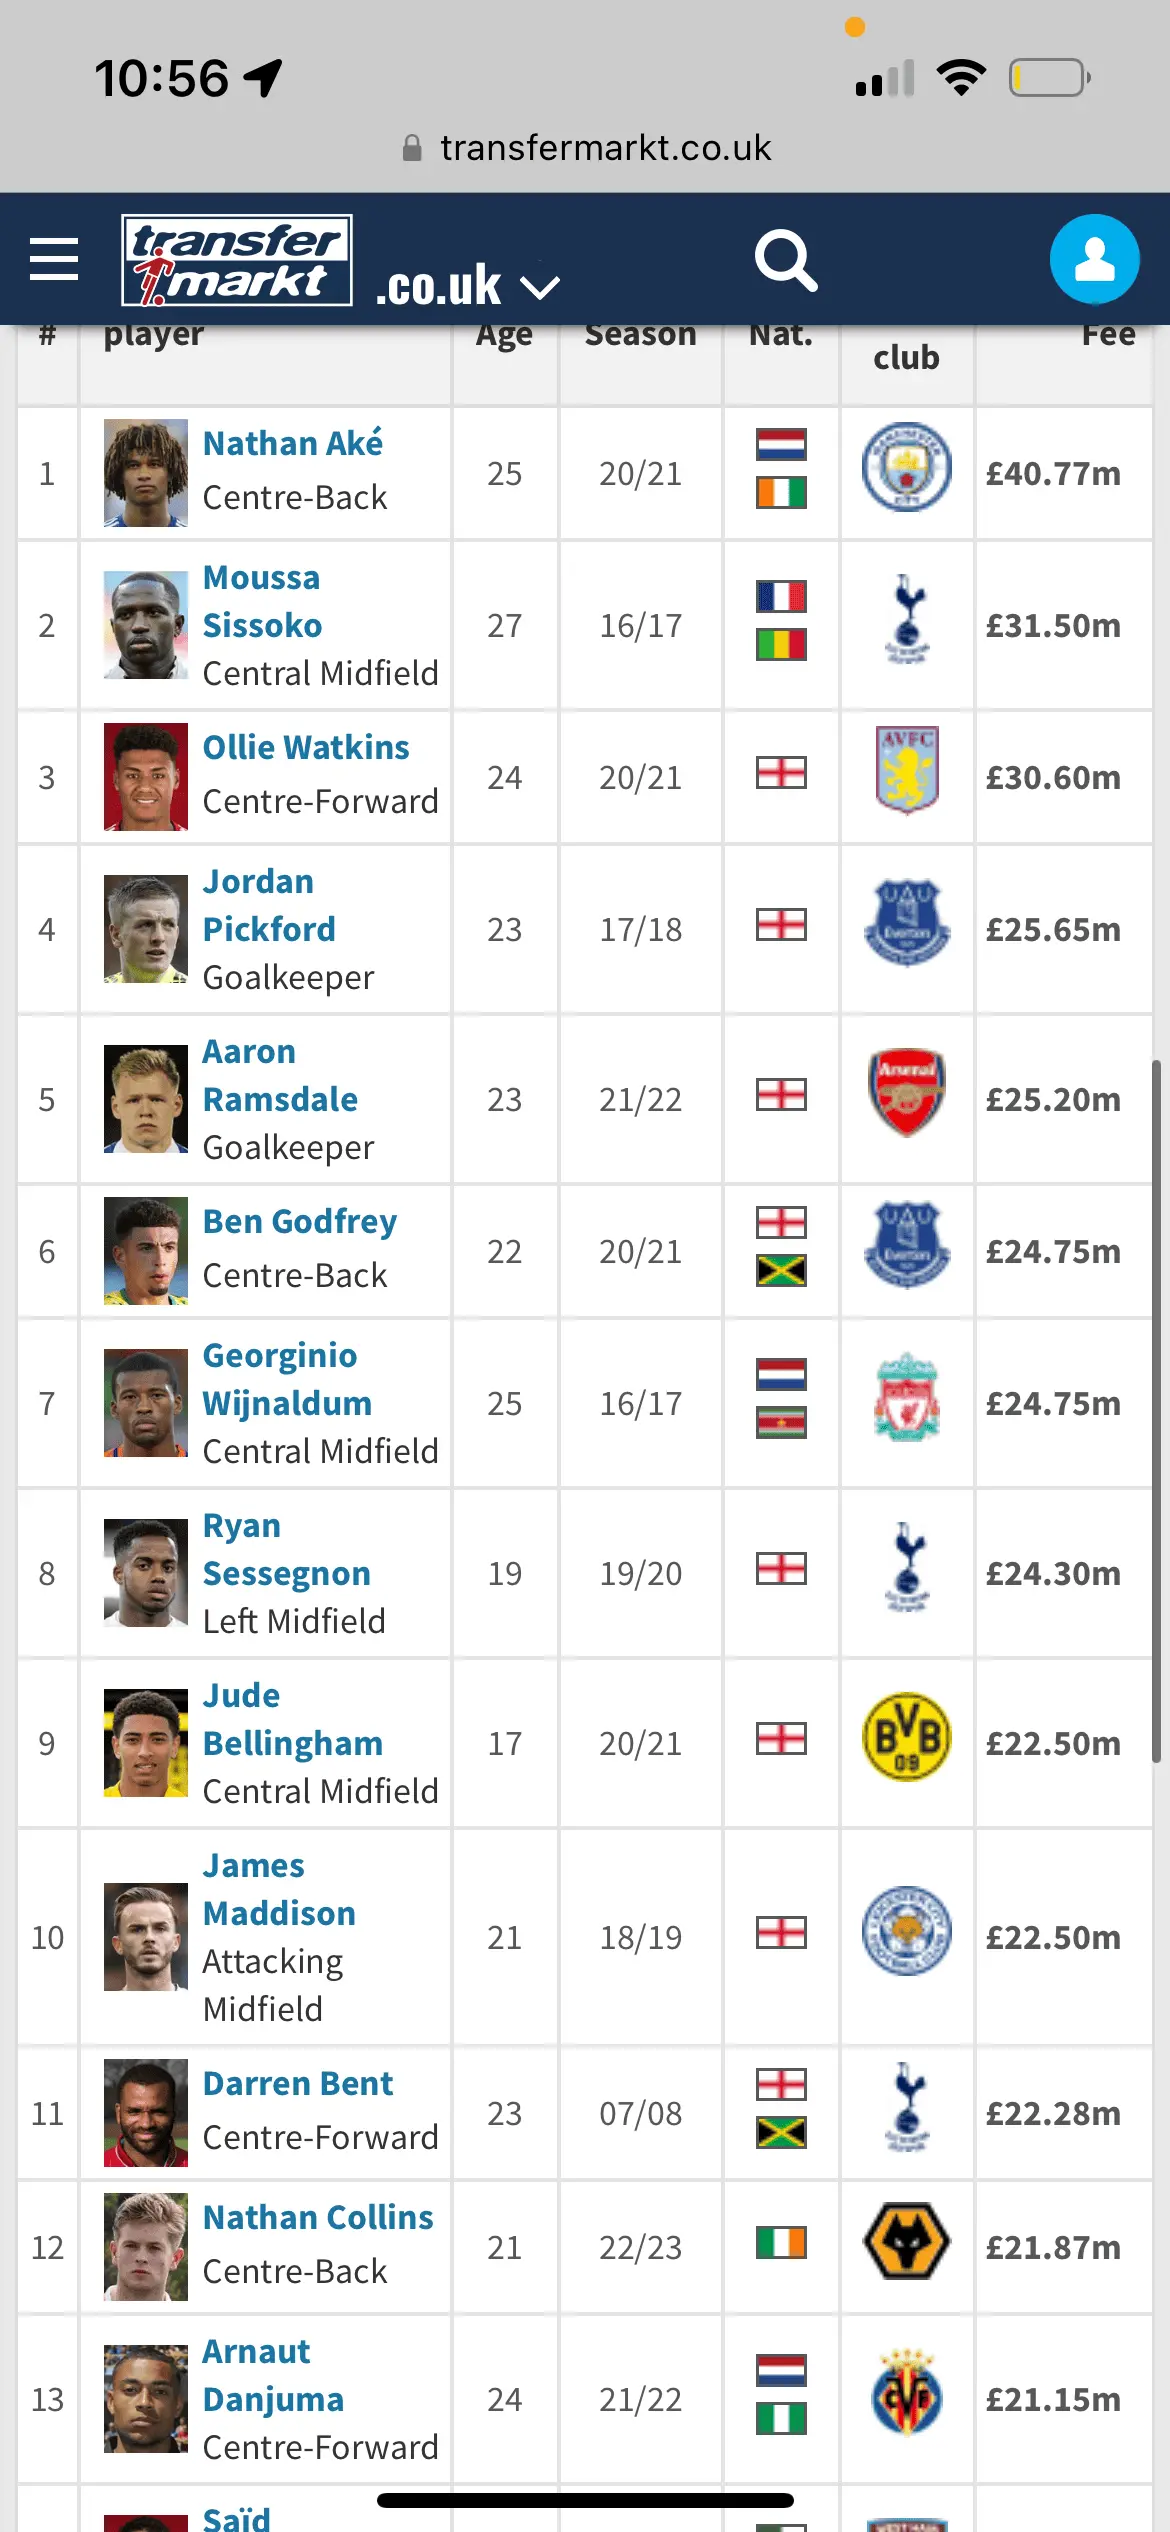Expand the .co.uk domain dropdown chevron
The image size is (1170, 2532).
click(x=541, y=288)
